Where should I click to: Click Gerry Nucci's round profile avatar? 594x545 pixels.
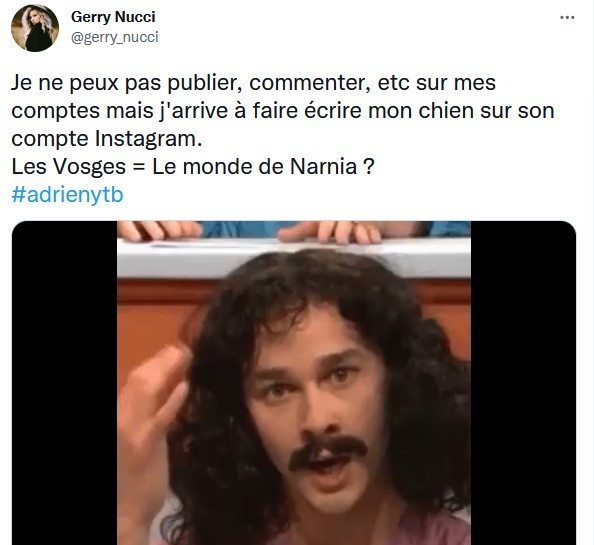tap(35, 28)
